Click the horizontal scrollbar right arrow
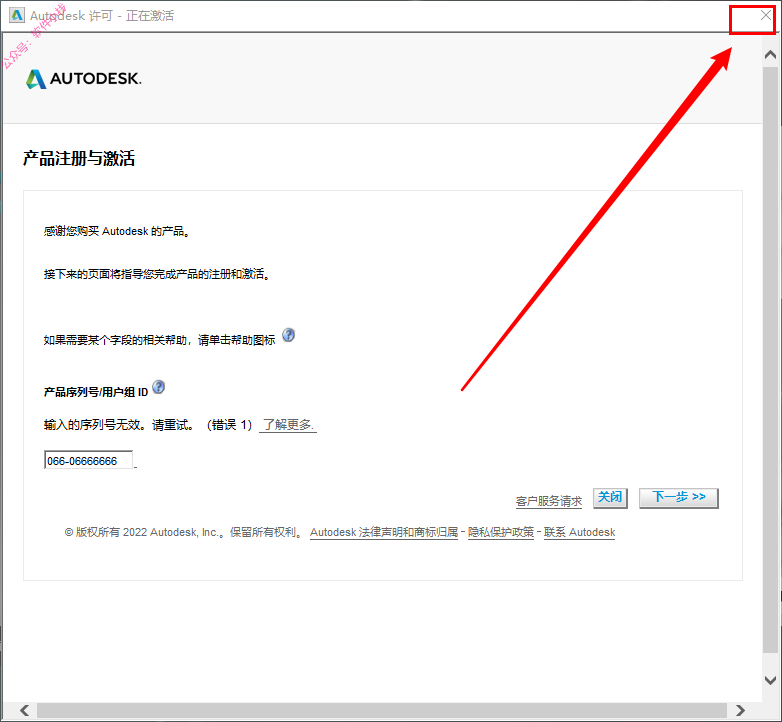The height and width of the screenshot is (722, 782). coord(740,710)
